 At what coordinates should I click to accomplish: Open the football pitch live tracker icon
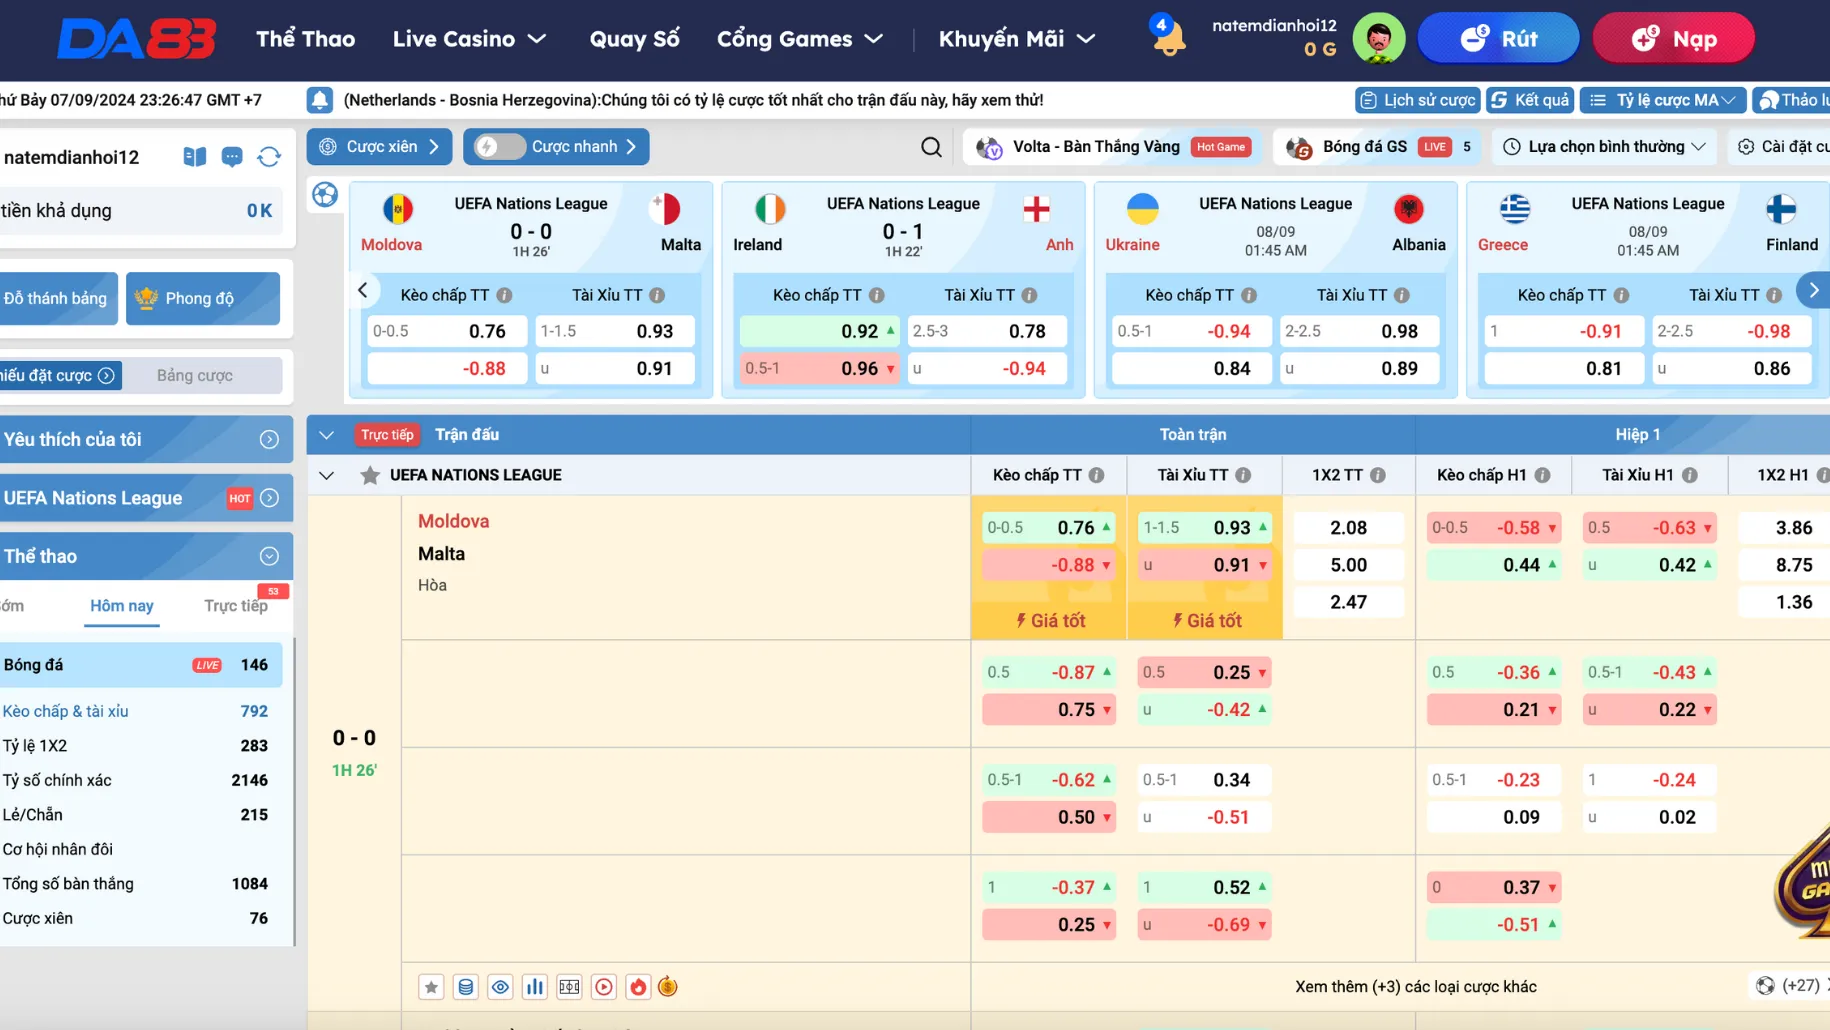[x=570, y=987]
